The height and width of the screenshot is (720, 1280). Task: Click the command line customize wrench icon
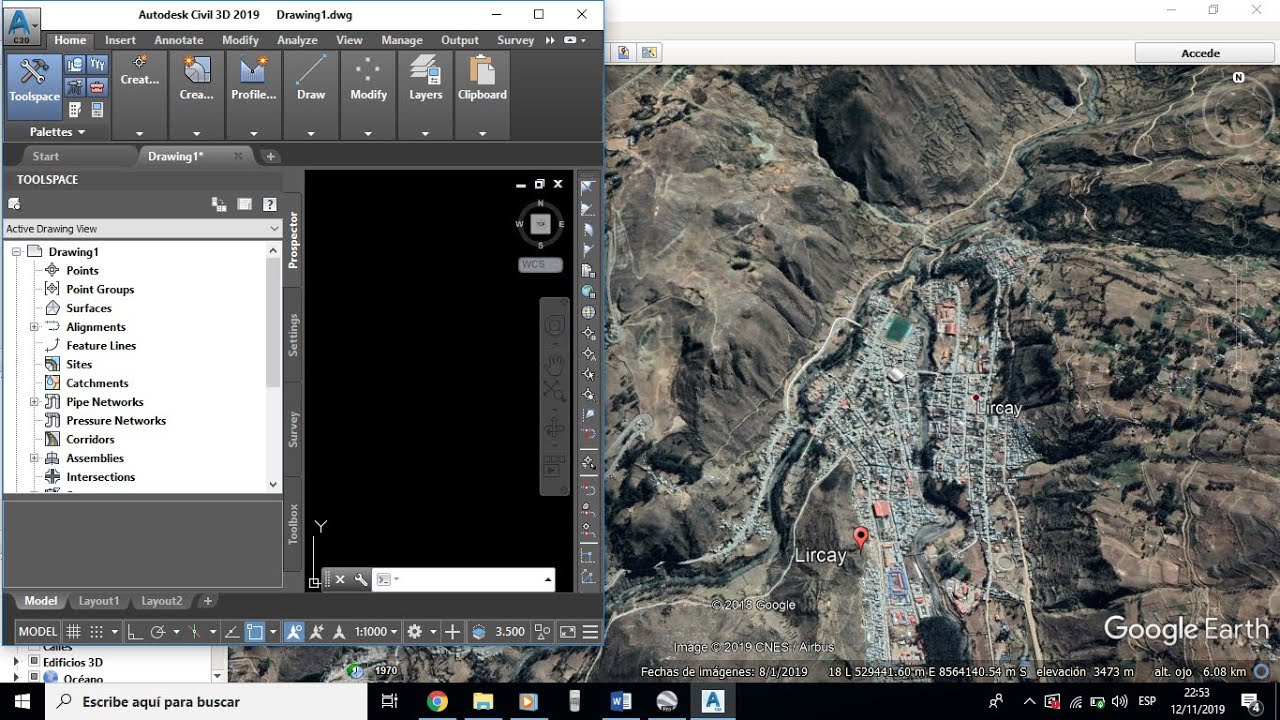361,579
